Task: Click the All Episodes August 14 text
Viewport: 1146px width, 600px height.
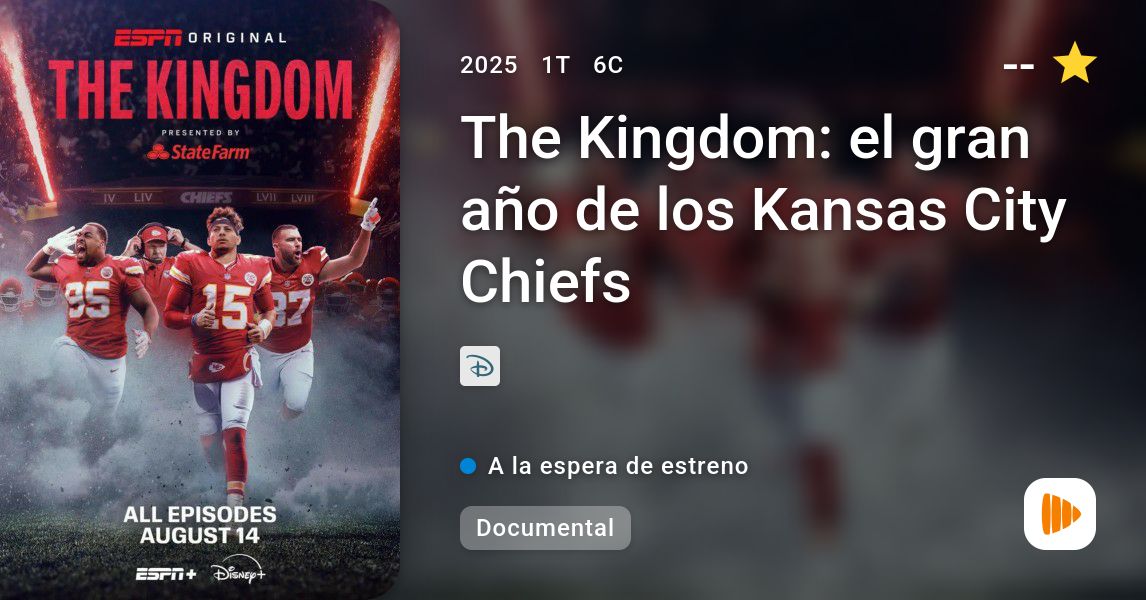Action: click(x=200, y=525)
